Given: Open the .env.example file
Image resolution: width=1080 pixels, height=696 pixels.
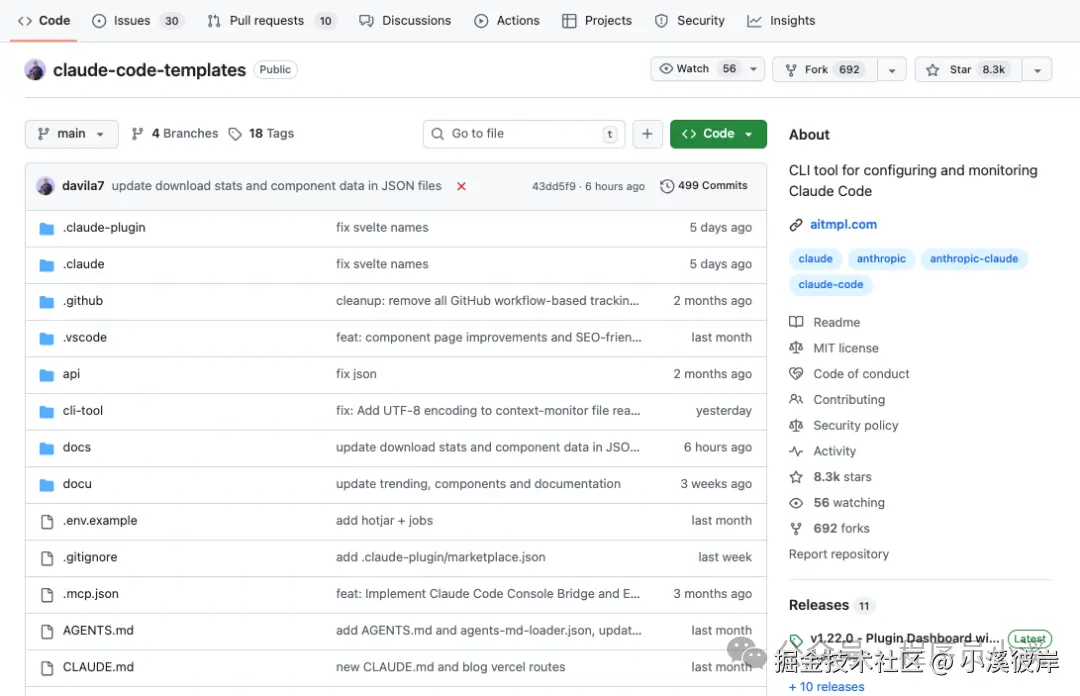Looking at the screenshot, I should pos(101,520).
